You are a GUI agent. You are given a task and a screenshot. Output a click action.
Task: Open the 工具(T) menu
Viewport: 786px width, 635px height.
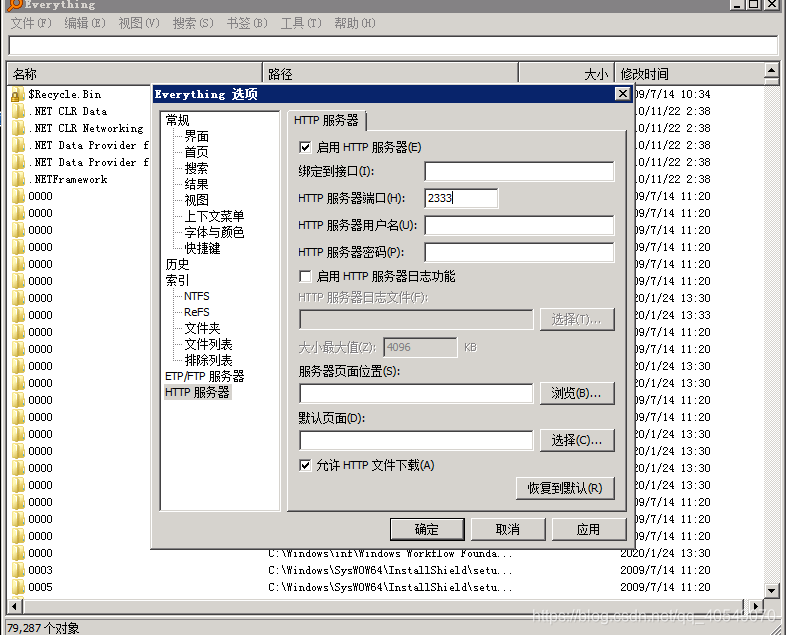point(301,23)
